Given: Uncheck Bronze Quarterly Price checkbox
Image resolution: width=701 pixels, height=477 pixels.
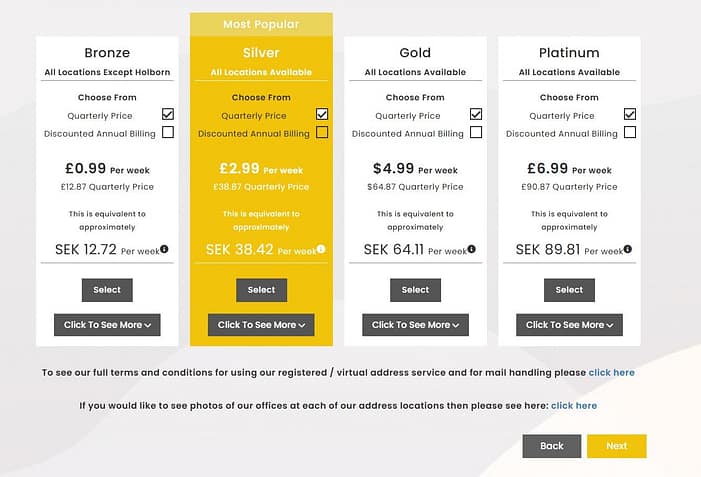Looking at the screenshot, I should [x=168, y=114].
